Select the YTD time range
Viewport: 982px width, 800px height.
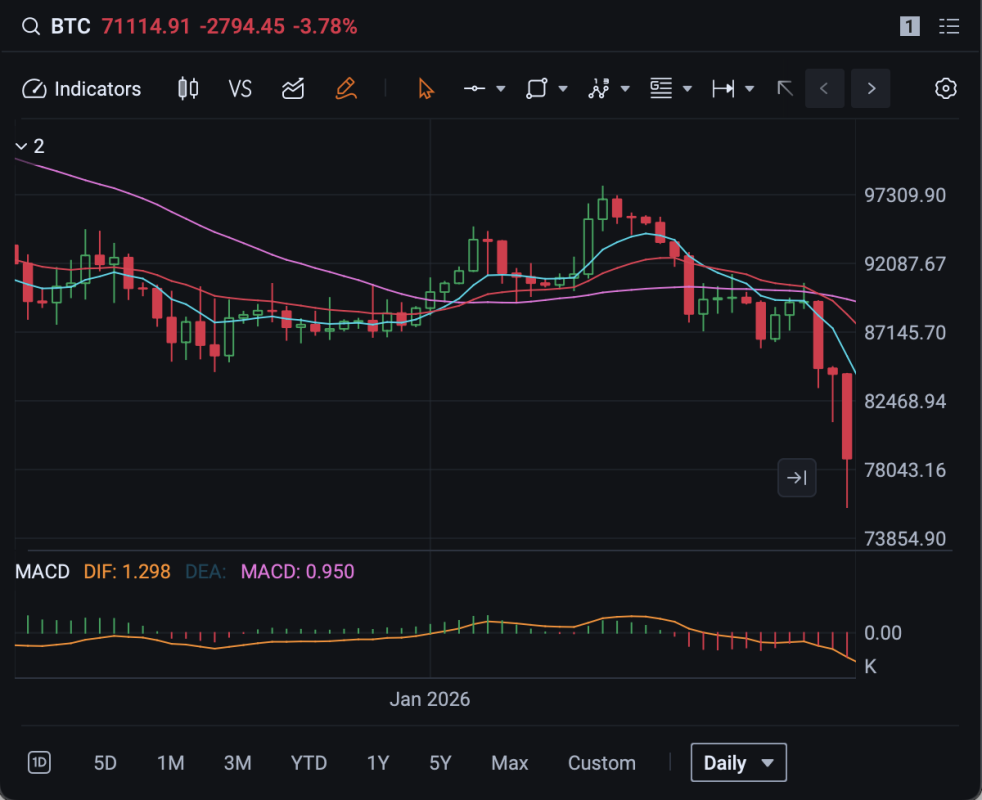tap(308, 763)
